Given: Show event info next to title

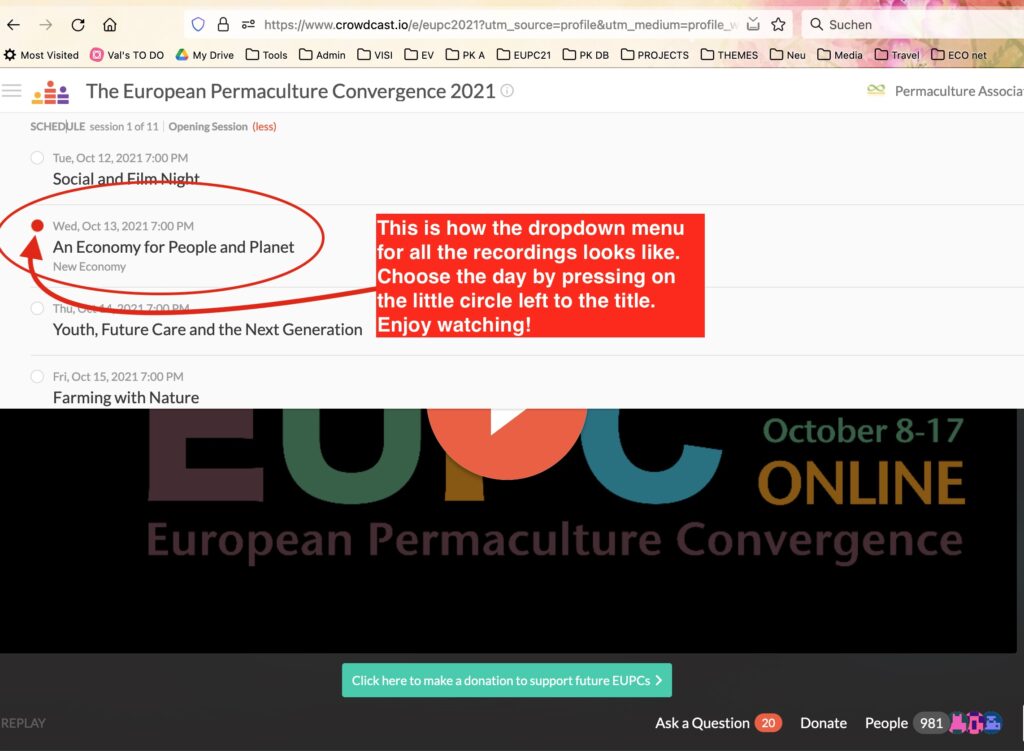Looking at the screenshot, I should click(x=507, y=91).
